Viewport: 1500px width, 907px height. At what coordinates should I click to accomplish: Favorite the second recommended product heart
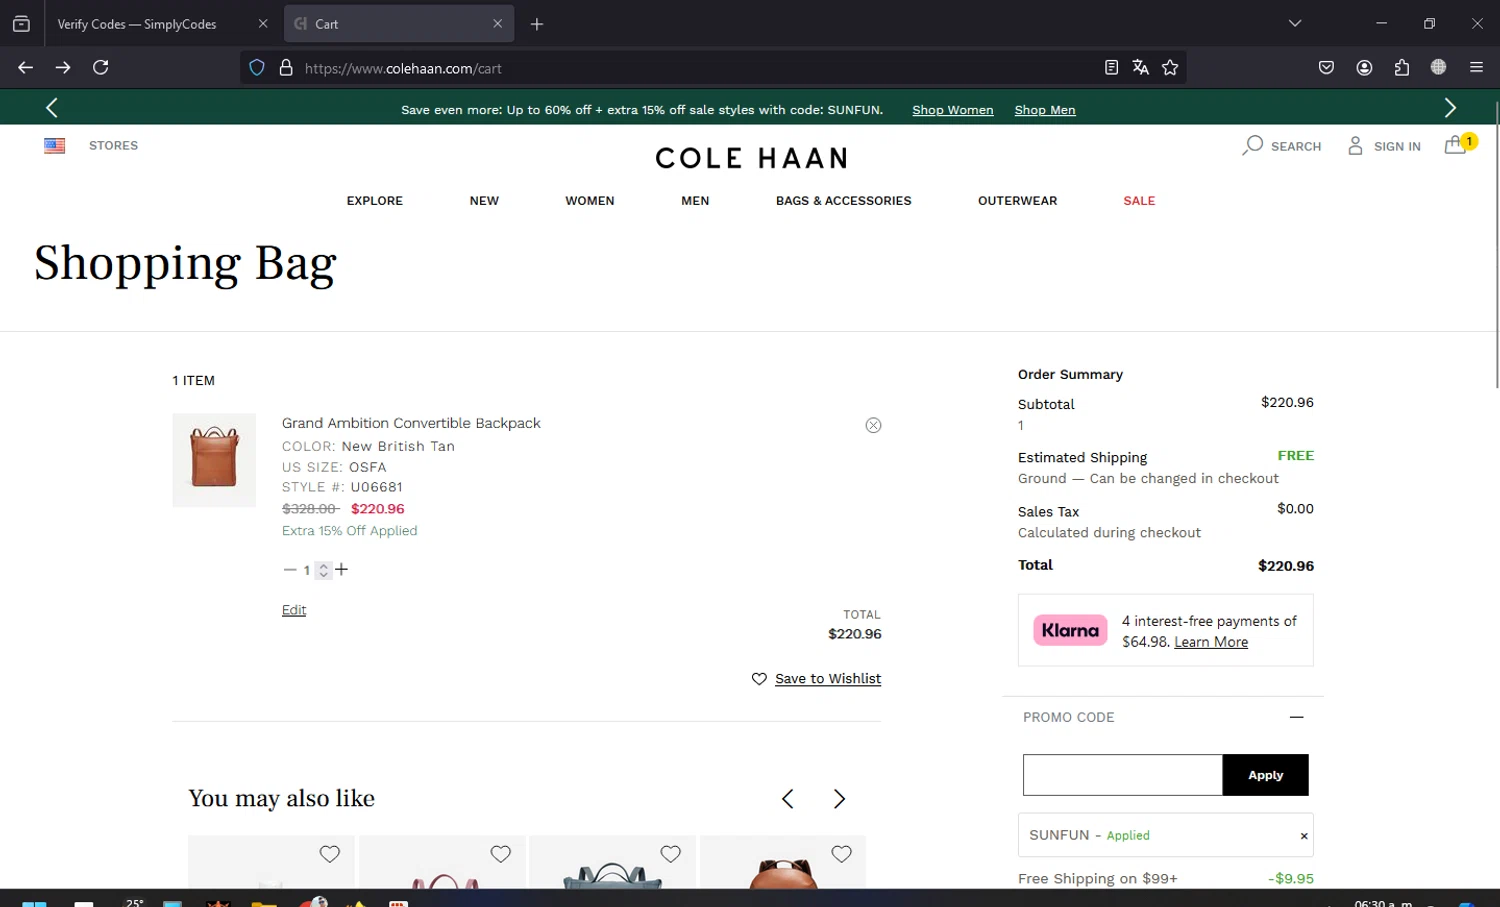tap(501, 854)
